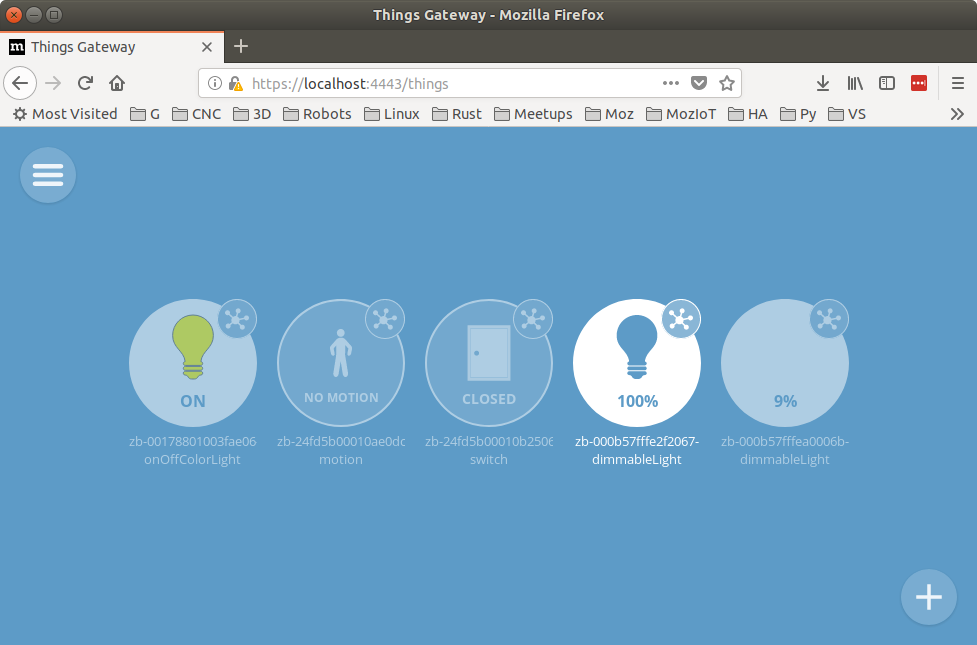Open the zb-00178801003fae06 onOffColorLight name
This screenshot has height=645, width=977.
pyautogui.click(x=193, y=450)
